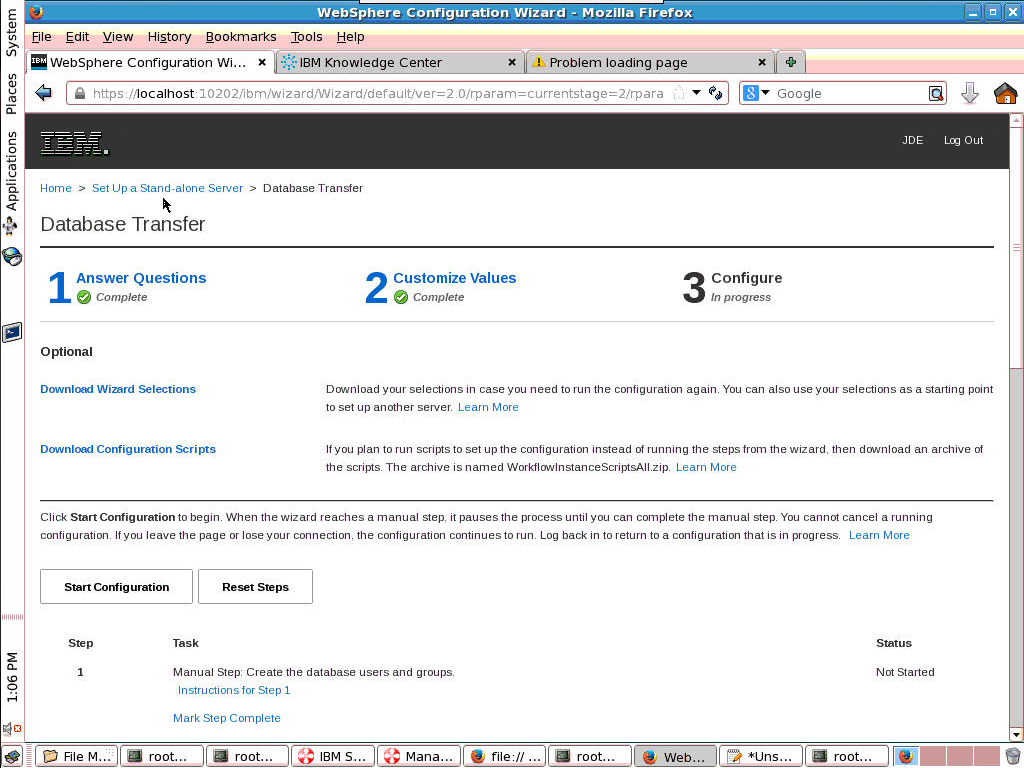Close the WebSphere Configuration Wizard tab
This screenshot has height=768, width=1024.
(x=262, y=62)
